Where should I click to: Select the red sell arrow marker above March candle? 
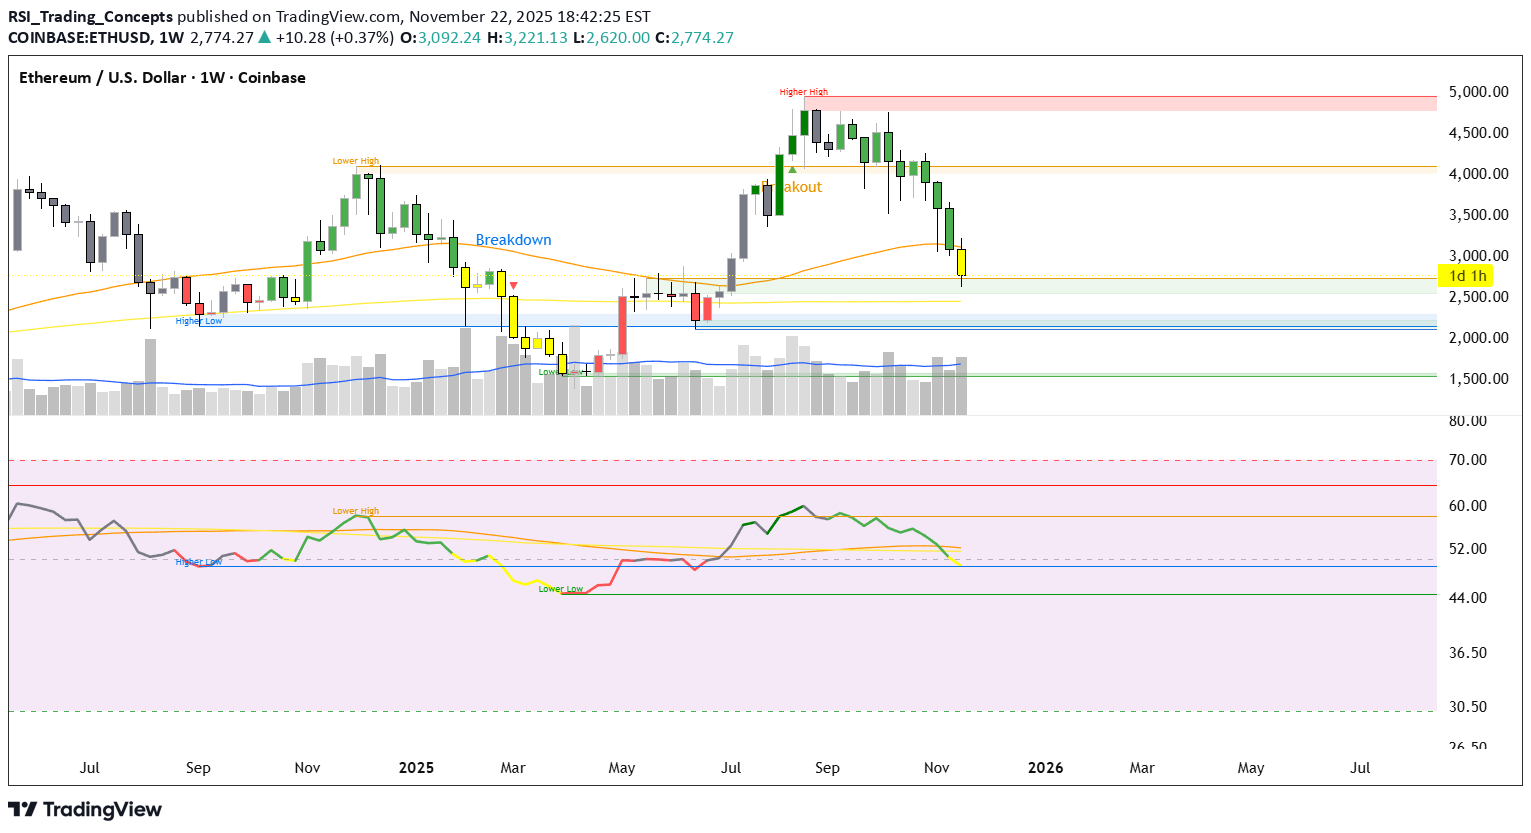coord(513,285)
